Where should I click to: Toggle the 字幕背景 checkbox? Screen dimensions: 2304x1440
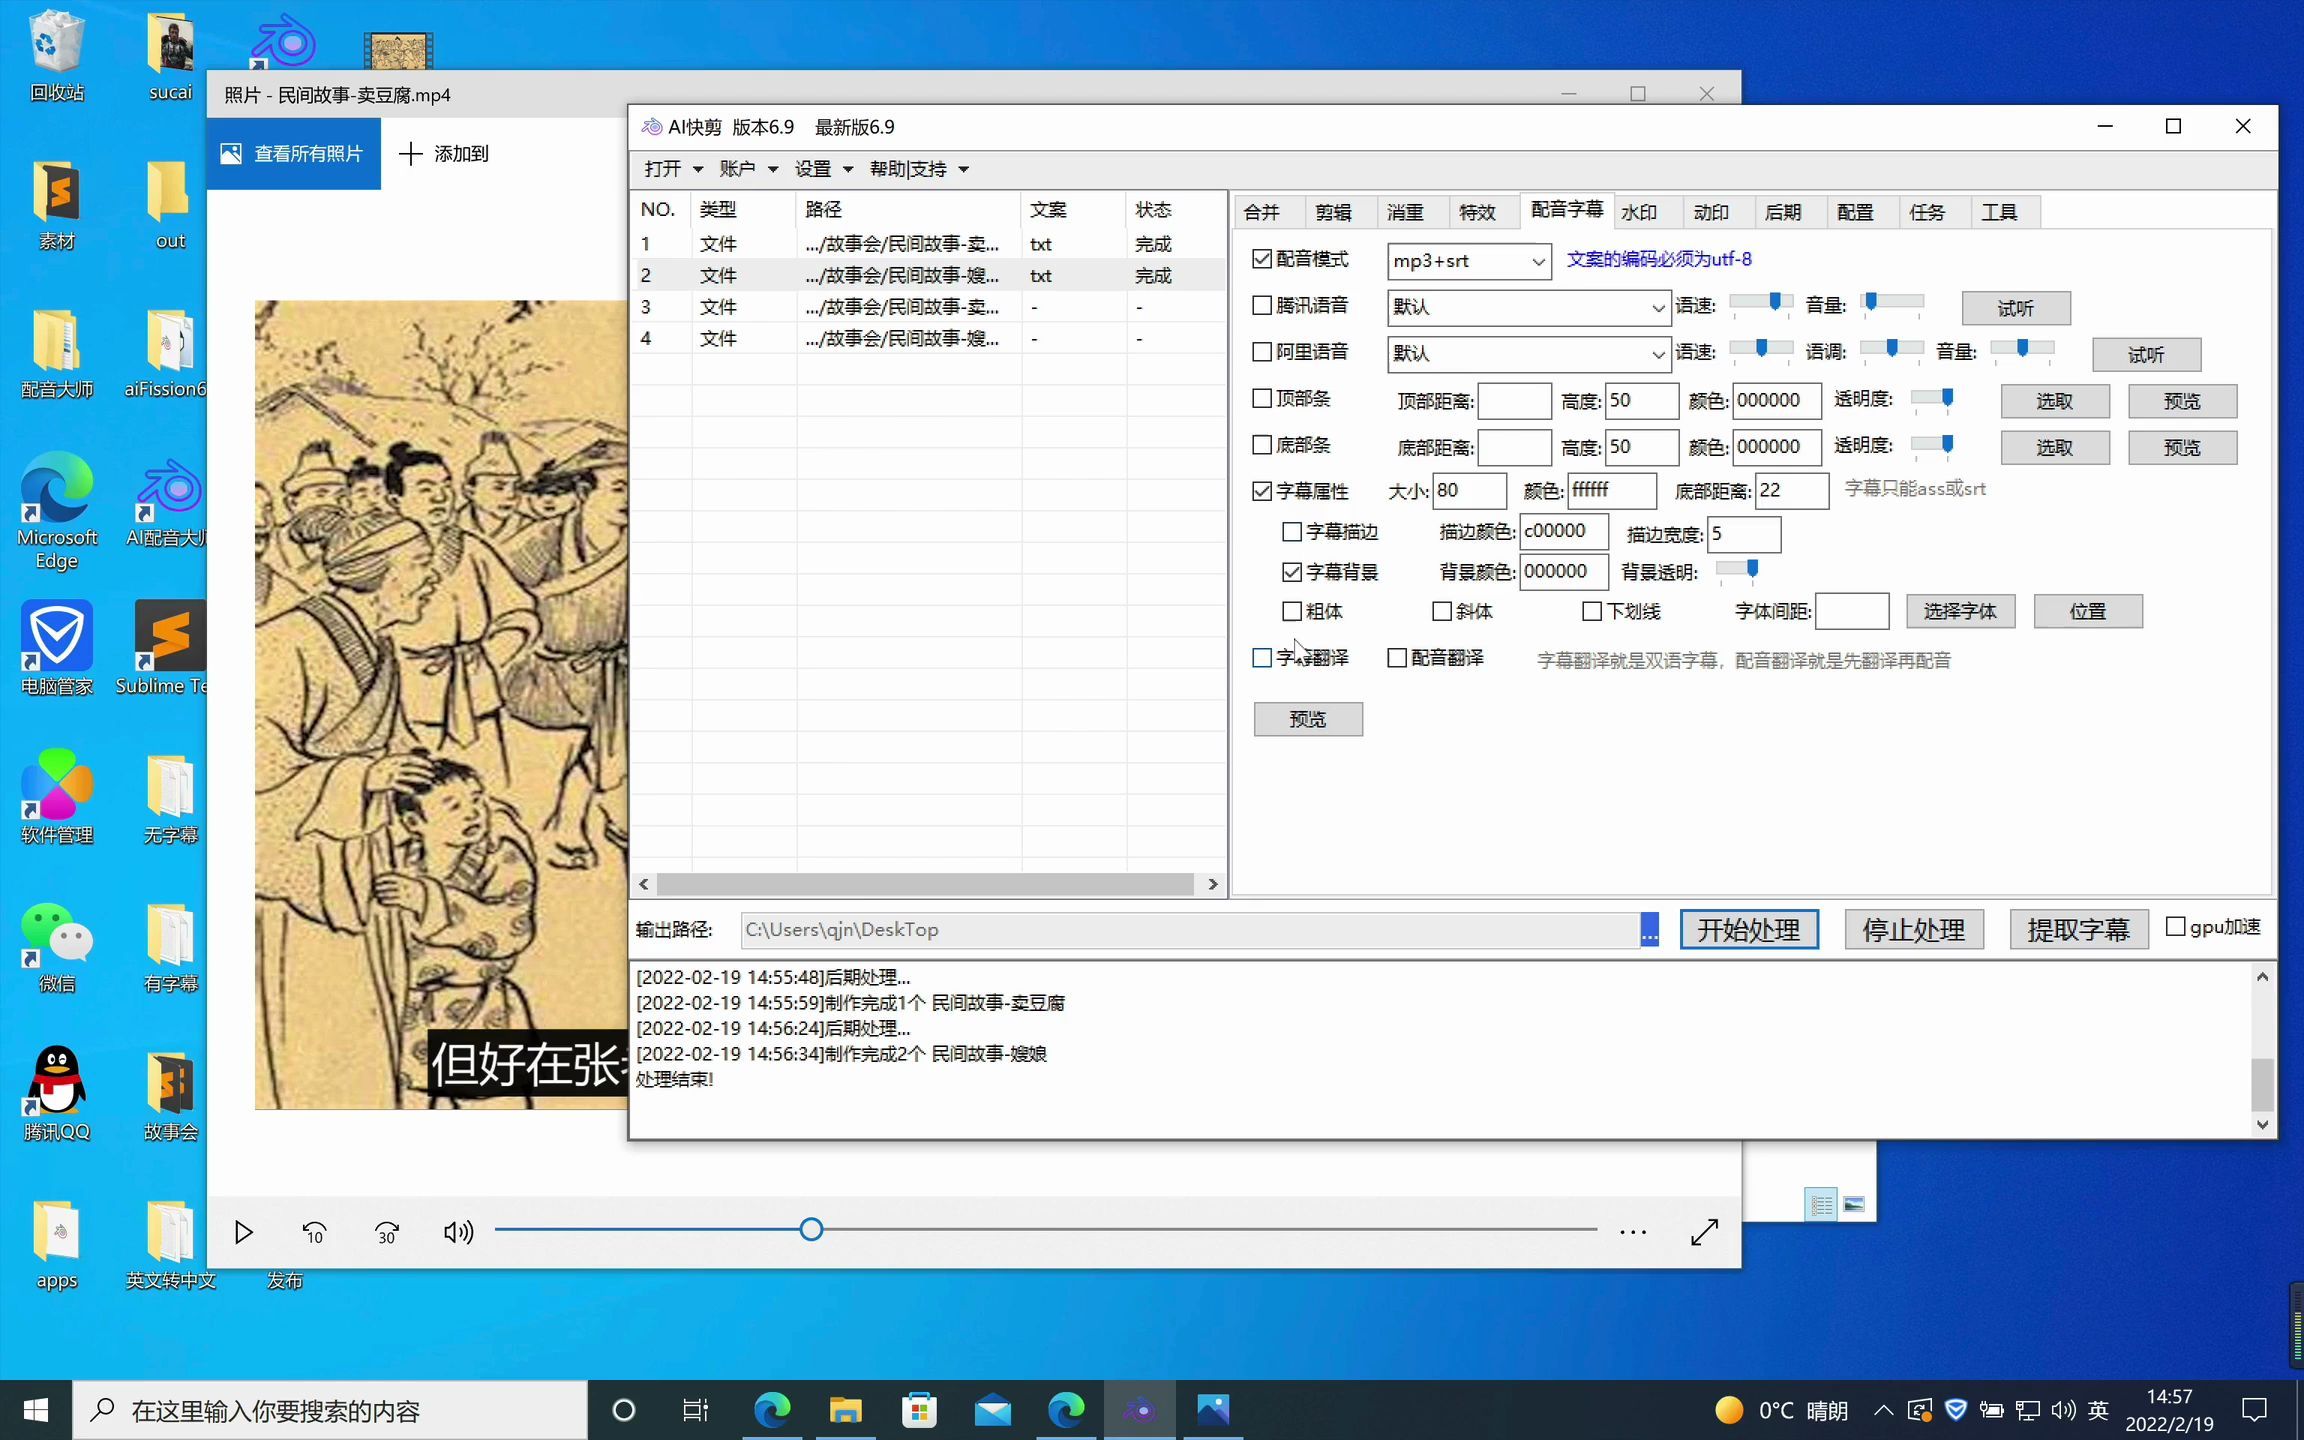point(1292,571)
